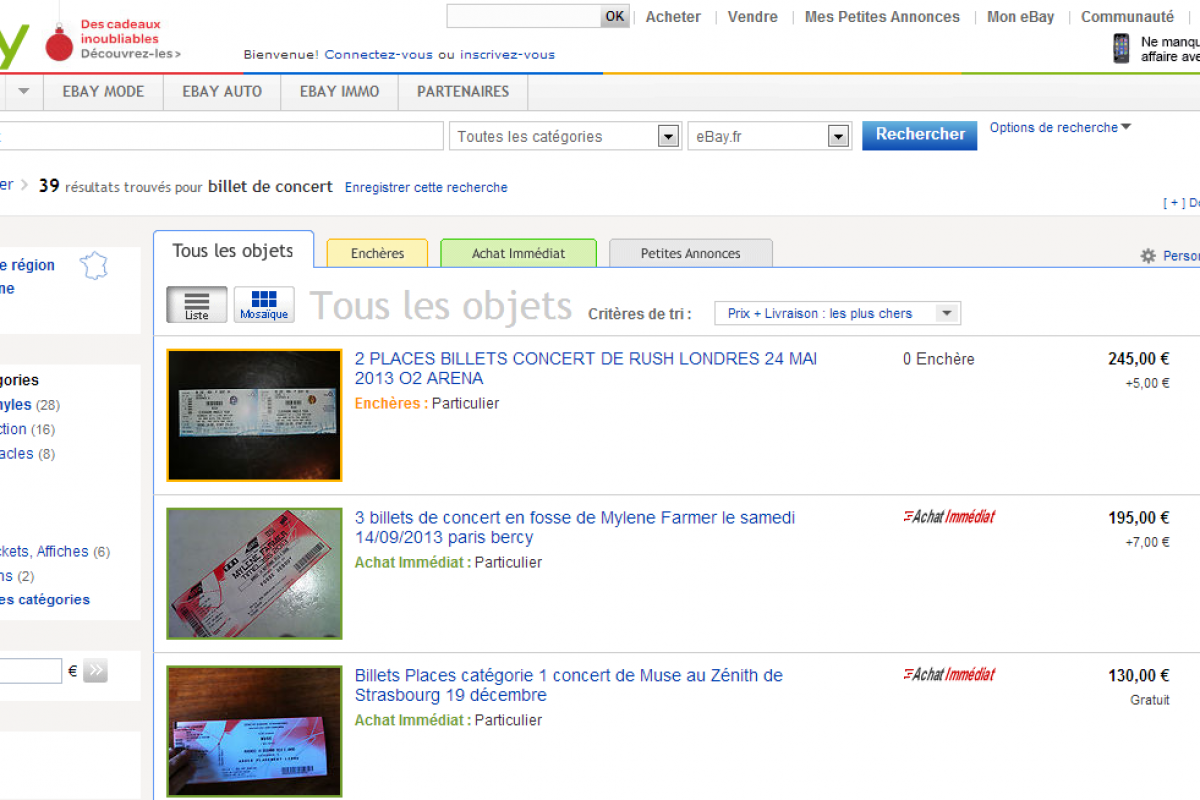Viewport: 1200px width, 800px height.
Task: Click the Gratuit shipping label
Action: [x=1150, y=700]
